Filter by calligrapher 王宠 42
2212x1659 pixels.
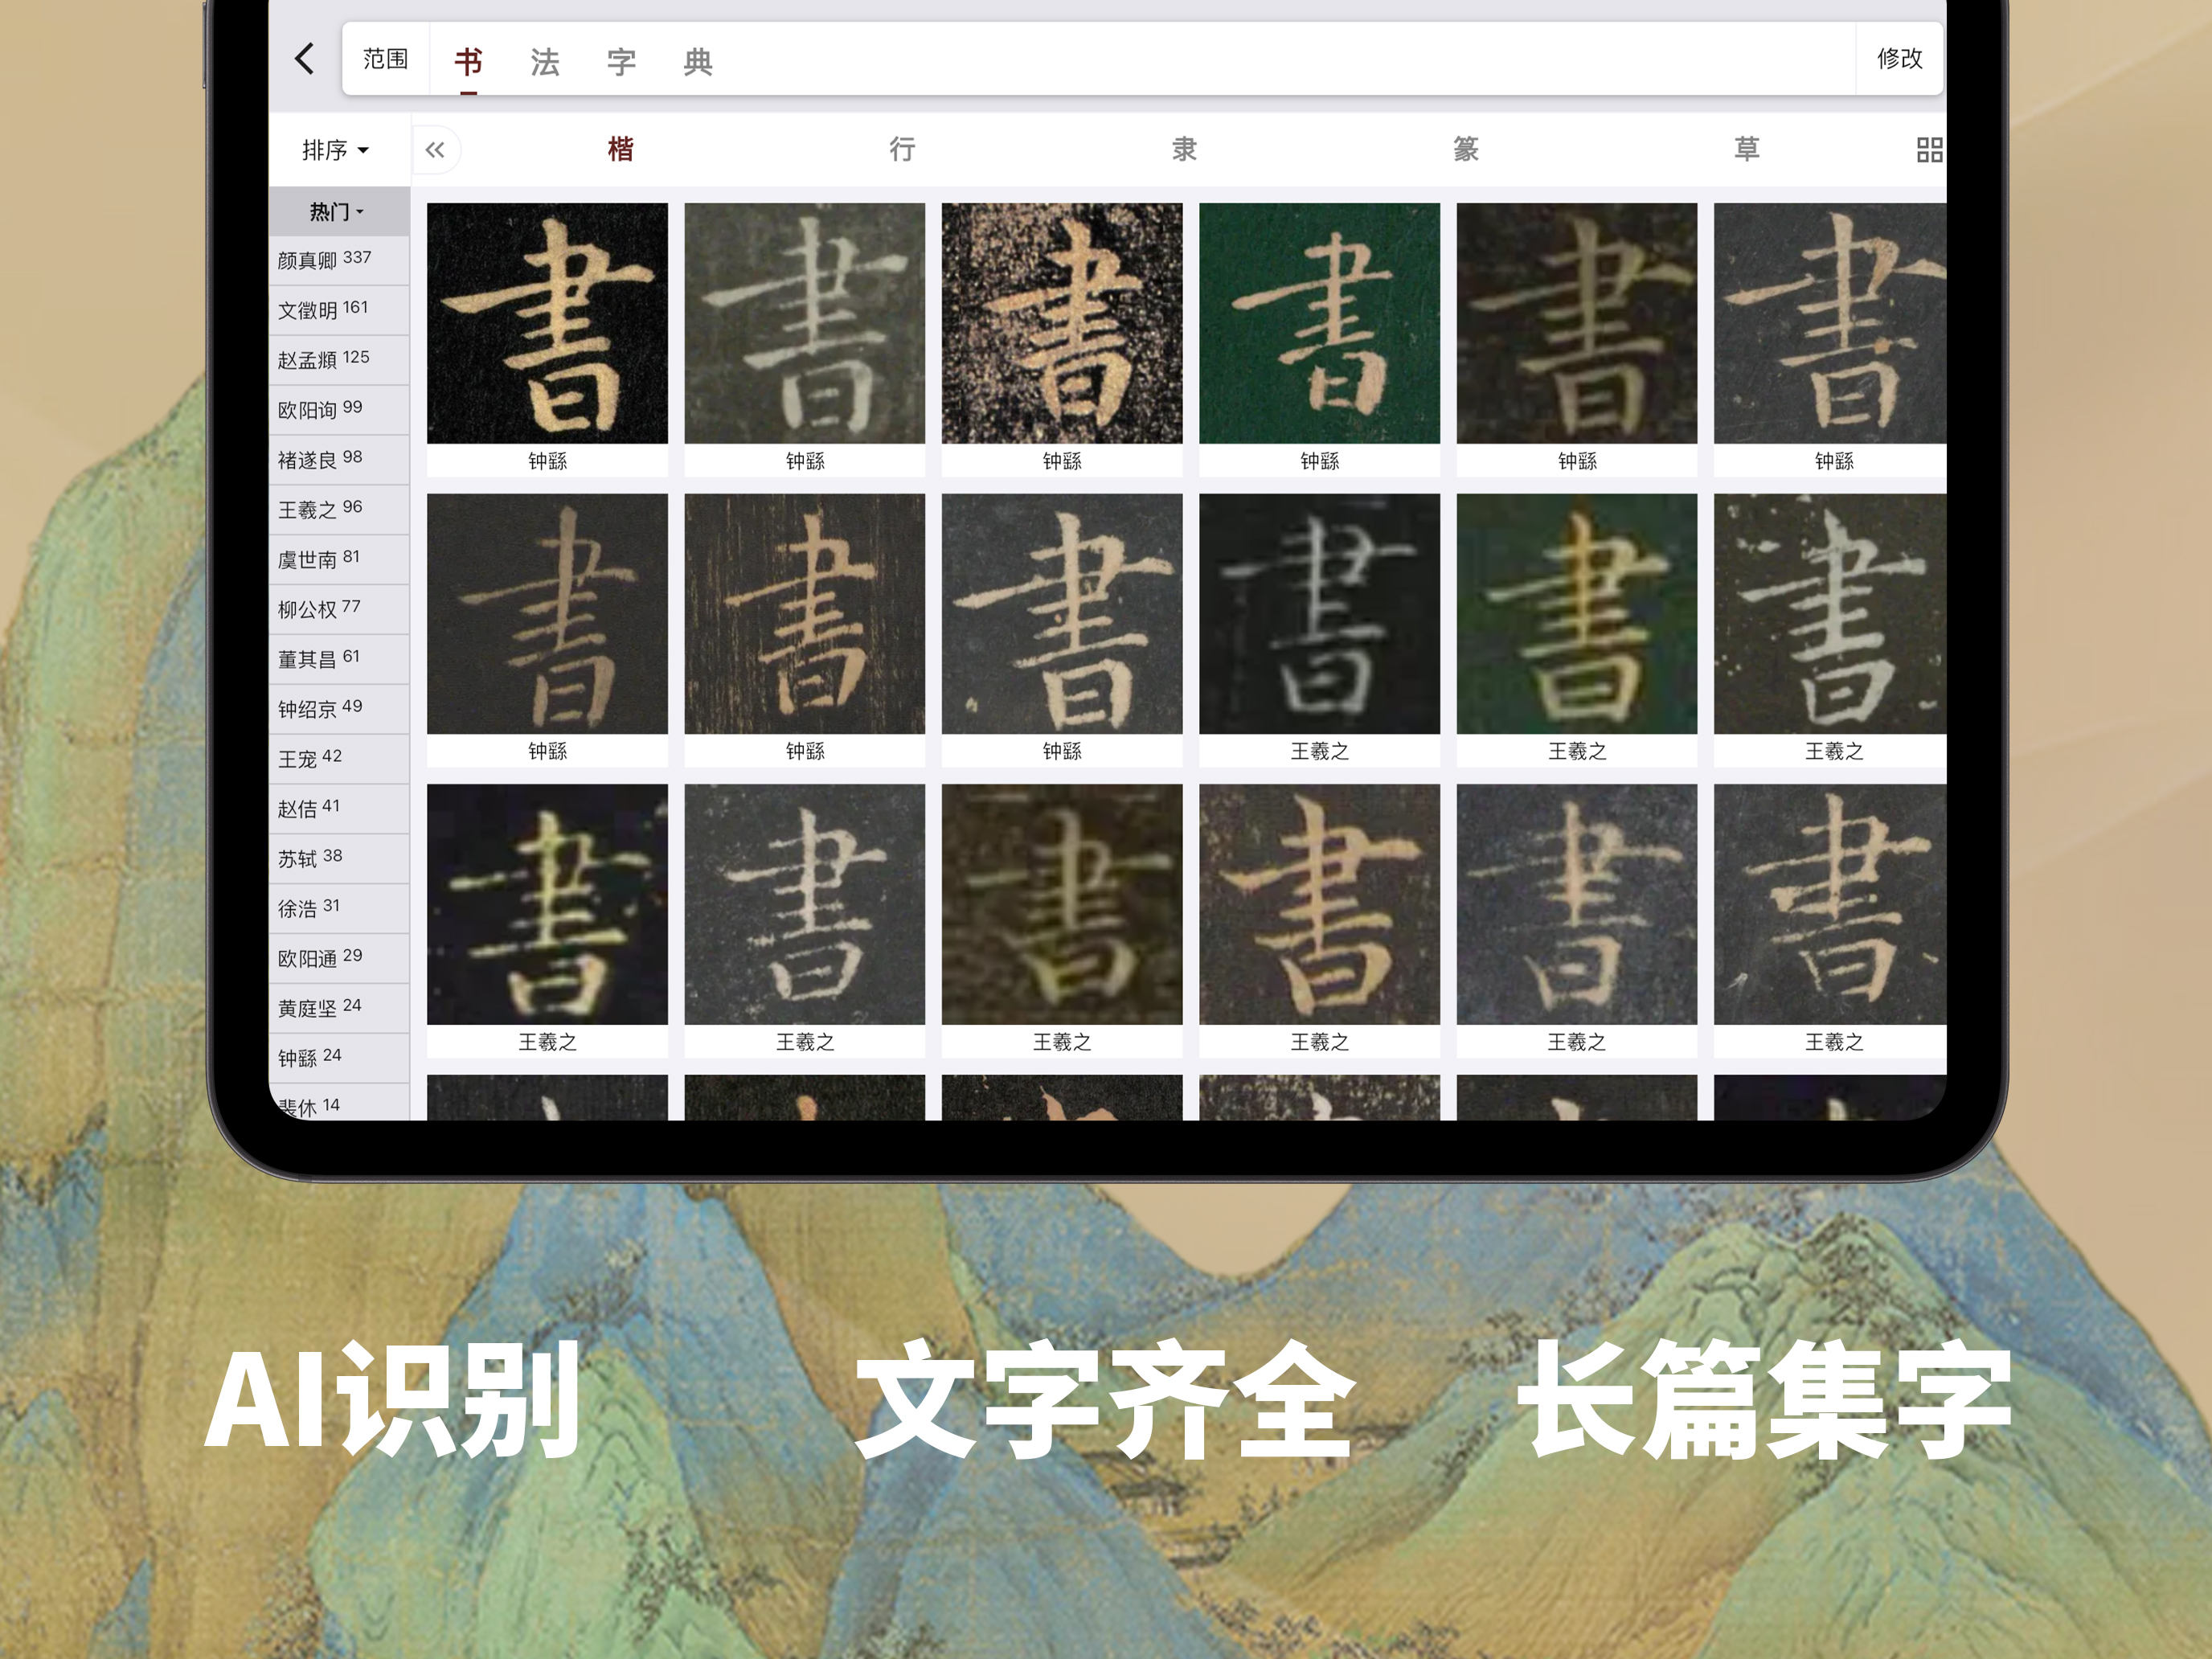click(x=339, y=759)
